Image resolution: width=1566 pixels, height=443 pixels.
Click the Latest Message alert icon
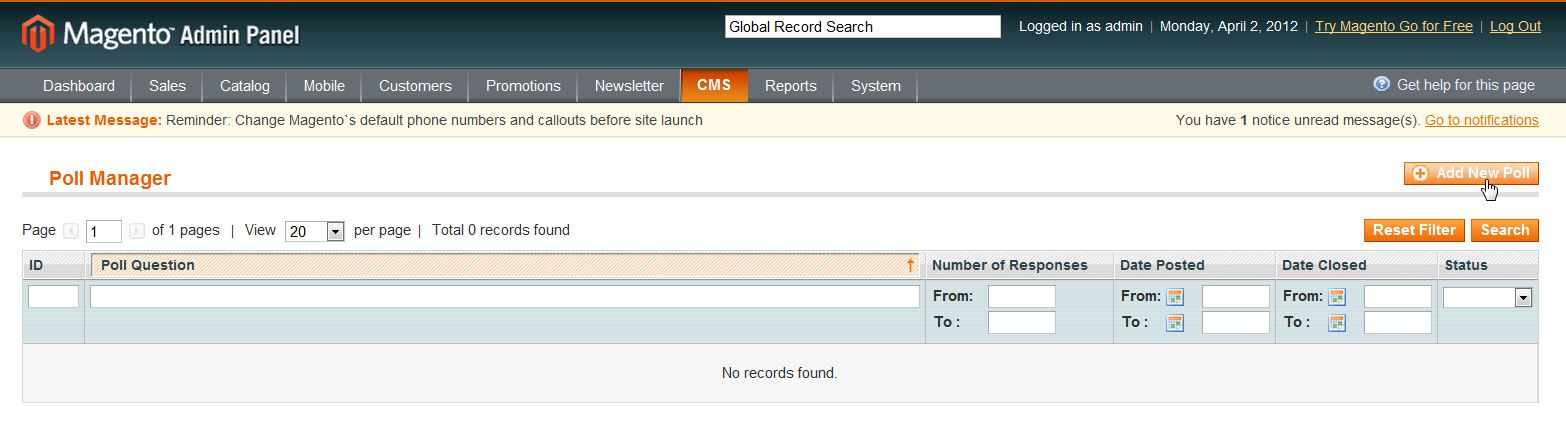pos(32,120)
